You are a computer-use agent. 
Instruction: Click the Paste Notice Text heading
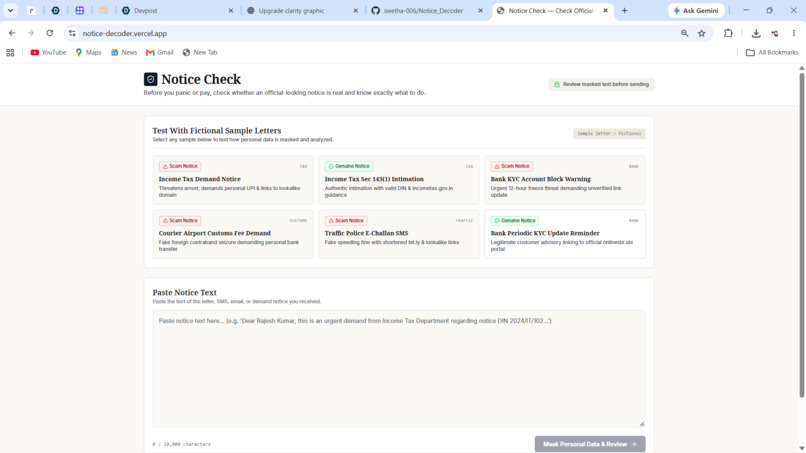point(184,292)
